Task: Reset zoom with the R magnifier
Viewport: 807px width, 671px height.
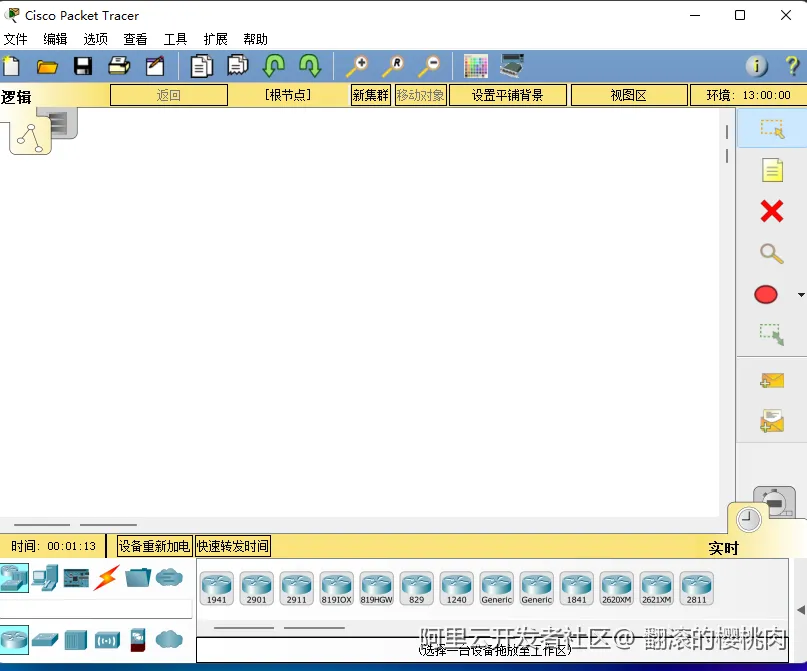Action: pos(393,66)
